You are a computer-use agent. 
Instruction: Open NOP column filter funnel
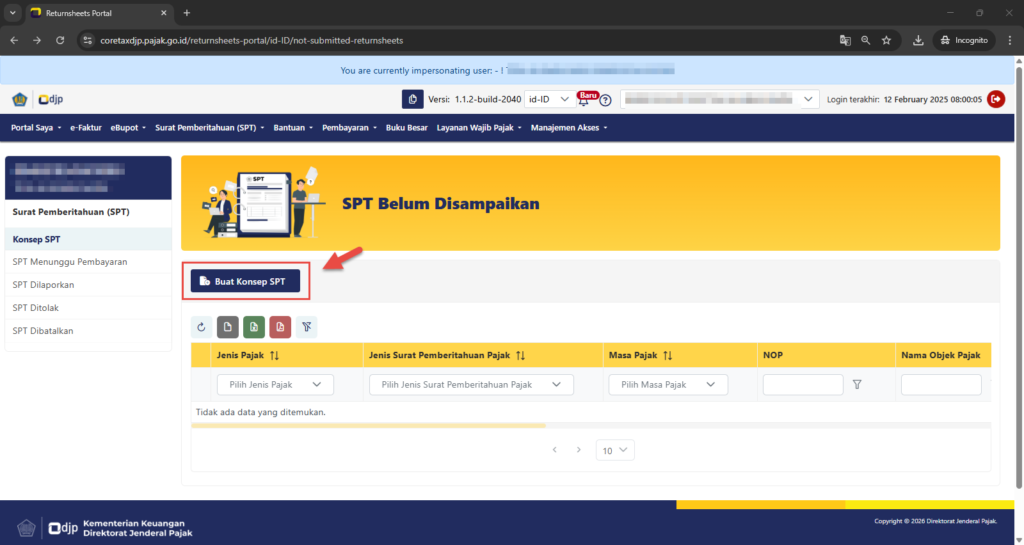click(x=857, y=385)
